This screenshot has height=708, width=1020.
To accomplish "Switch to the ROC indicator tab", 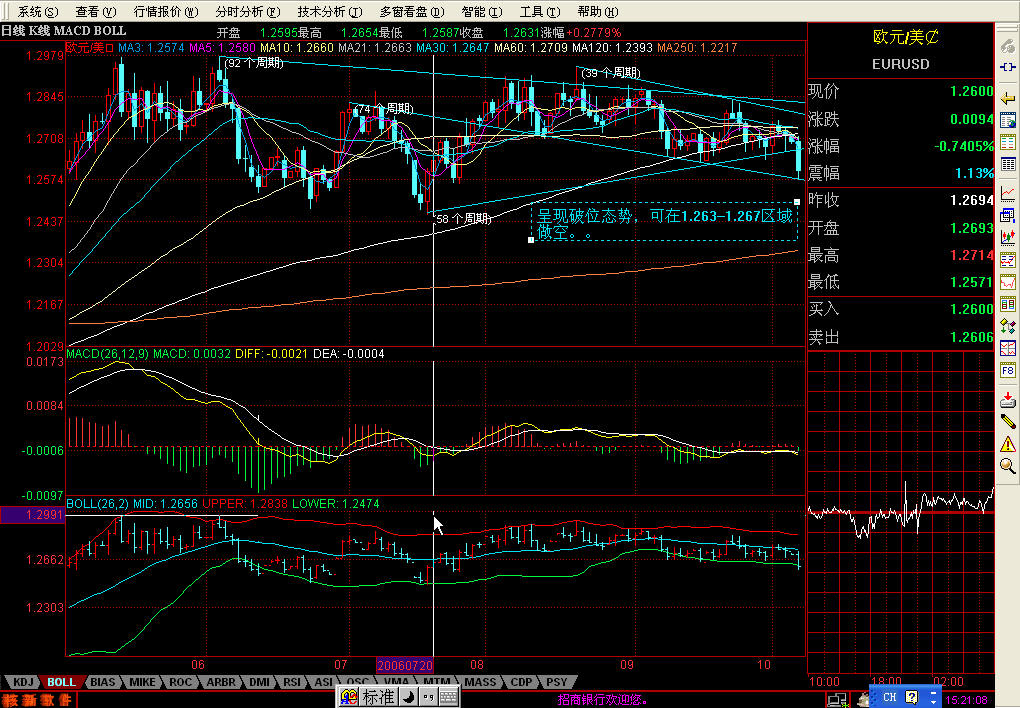I will coord(180,682).
